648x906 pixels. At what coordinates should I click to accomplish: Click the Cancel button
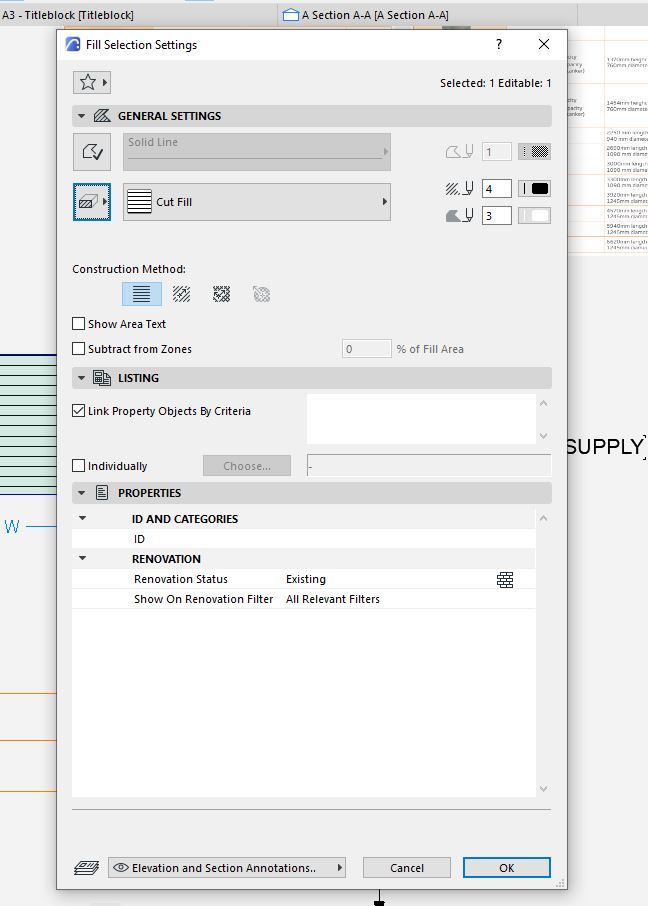point(407,868)
